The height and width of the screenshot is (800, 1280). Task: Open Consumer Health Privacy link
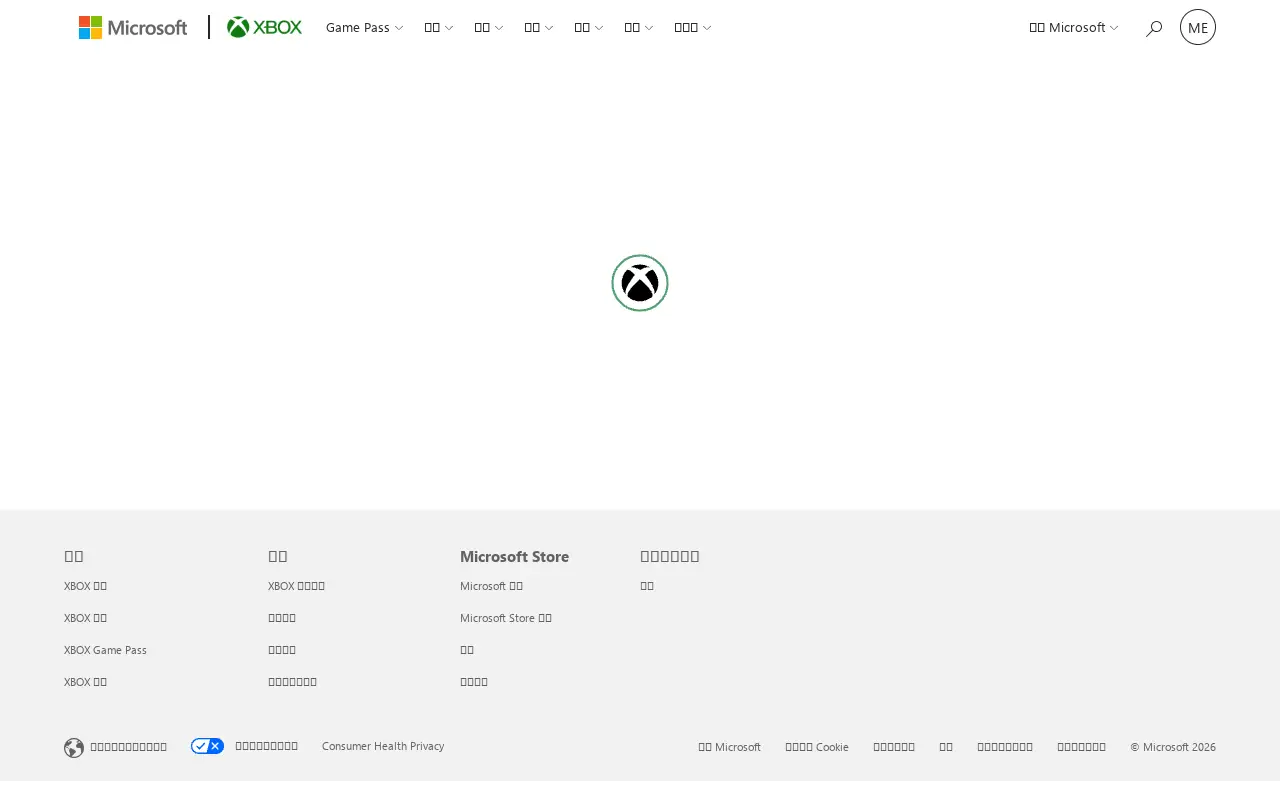383,746
